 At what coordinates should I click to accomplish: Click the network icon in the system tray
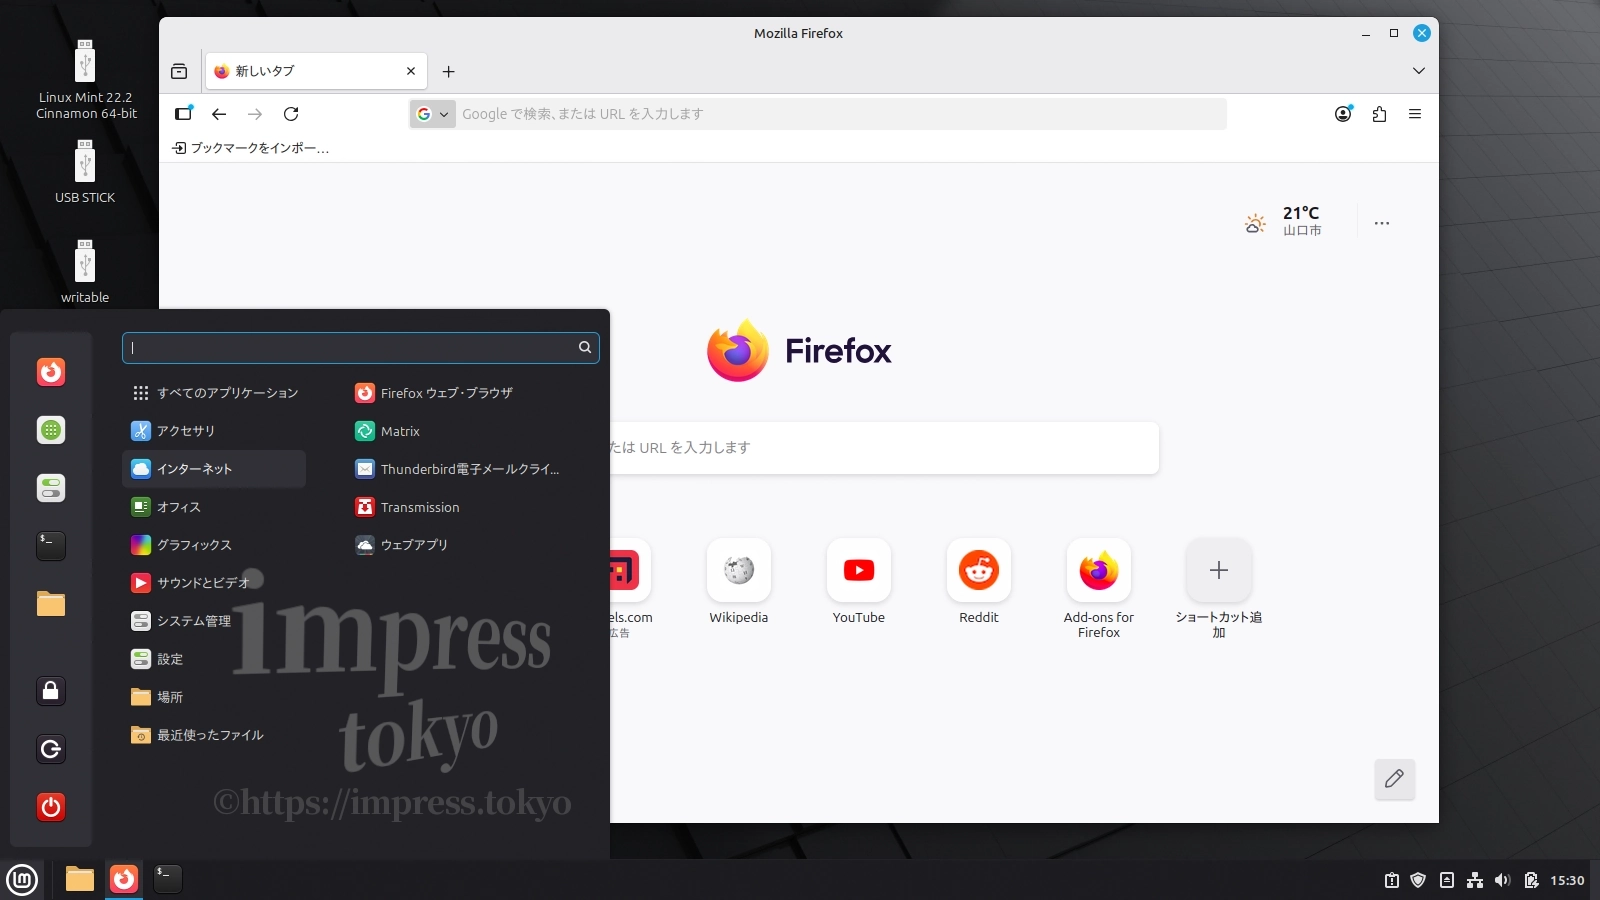coord(1472,880)
